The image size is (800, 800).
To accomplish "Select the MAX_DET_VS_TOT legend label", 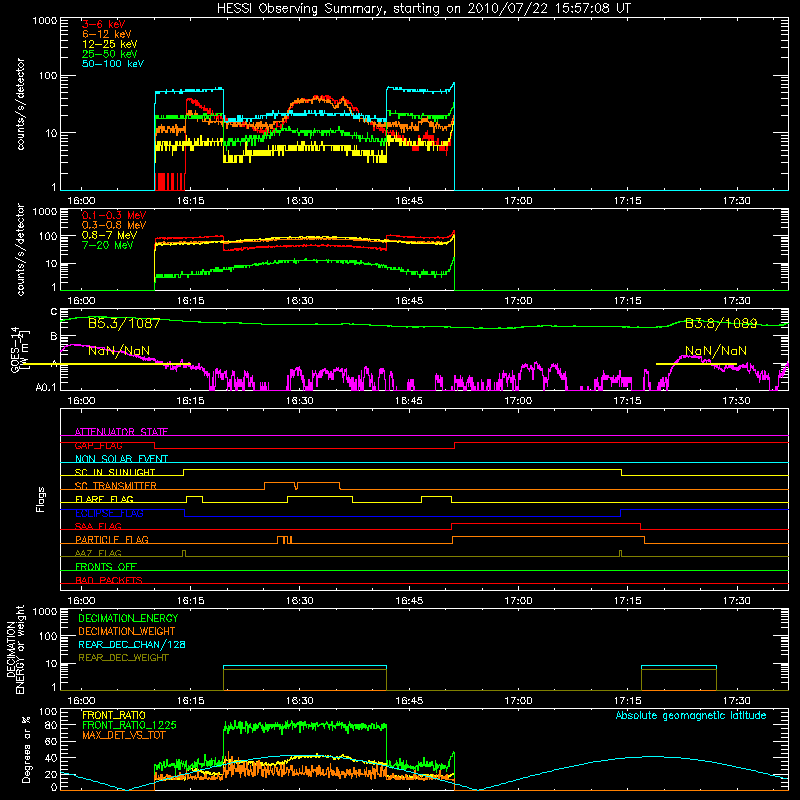I will tap(123, 735).
